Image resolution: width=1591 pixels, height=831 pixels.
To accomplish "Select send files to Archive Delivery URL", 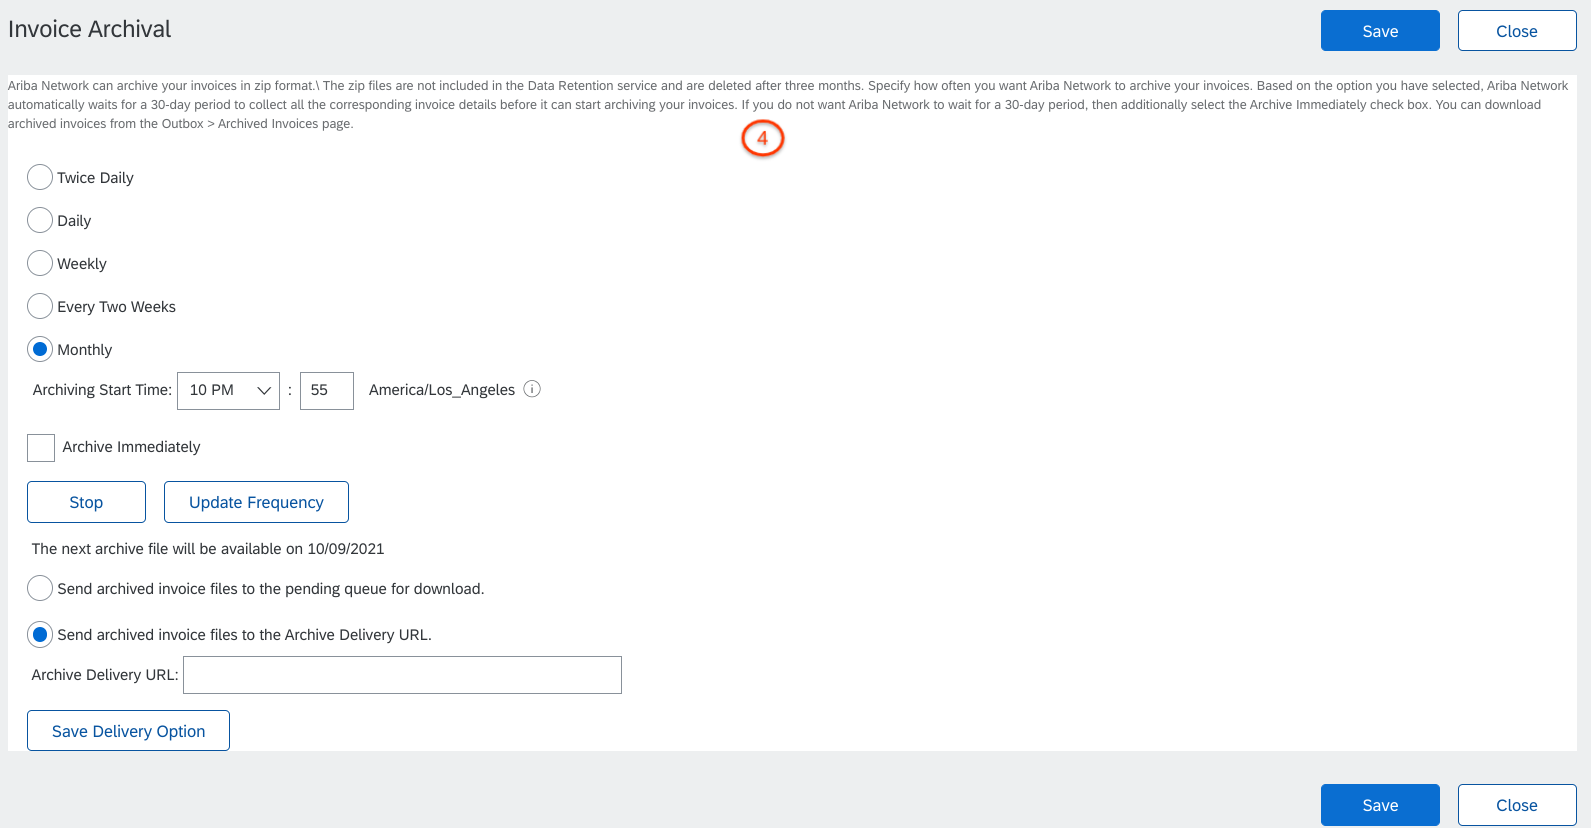I will [x=40, y=634].
